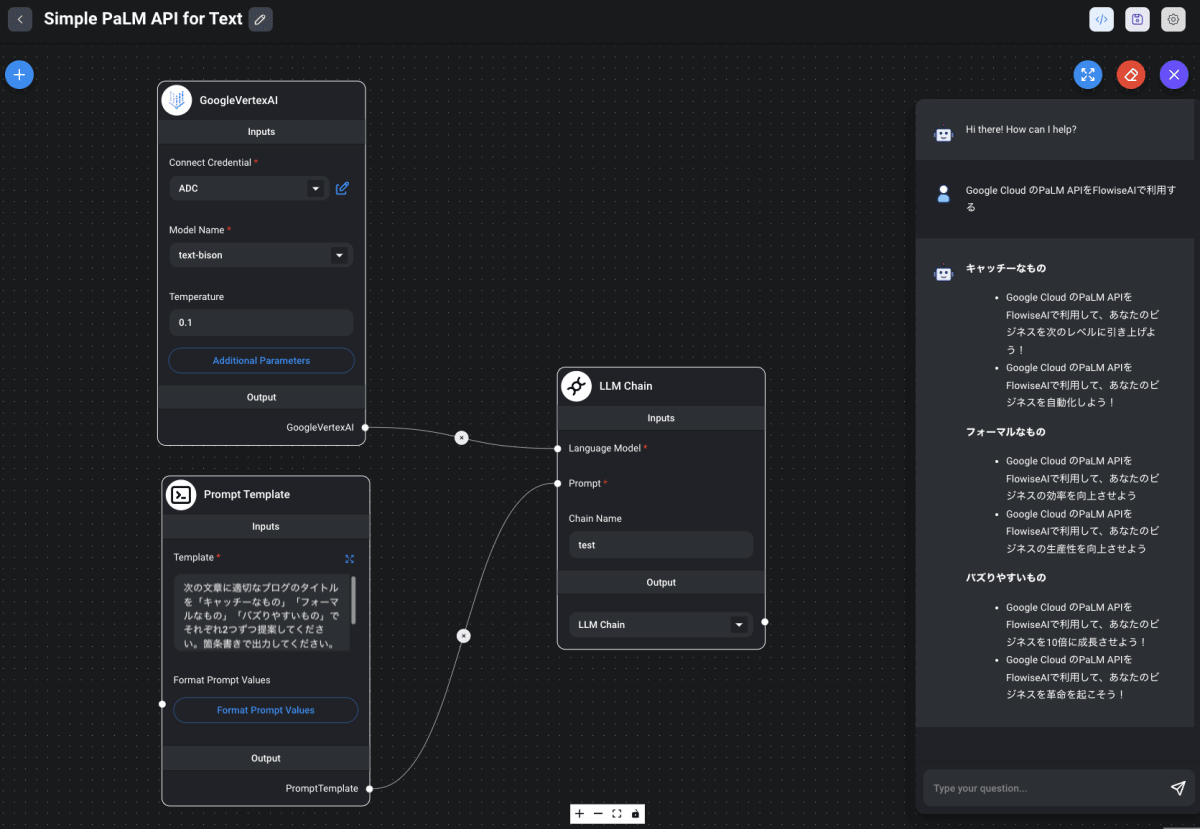The width and height of the screenshot is (1200, 829).
Task: Add a new node with the plus button
Action: (x=19, y=75)
